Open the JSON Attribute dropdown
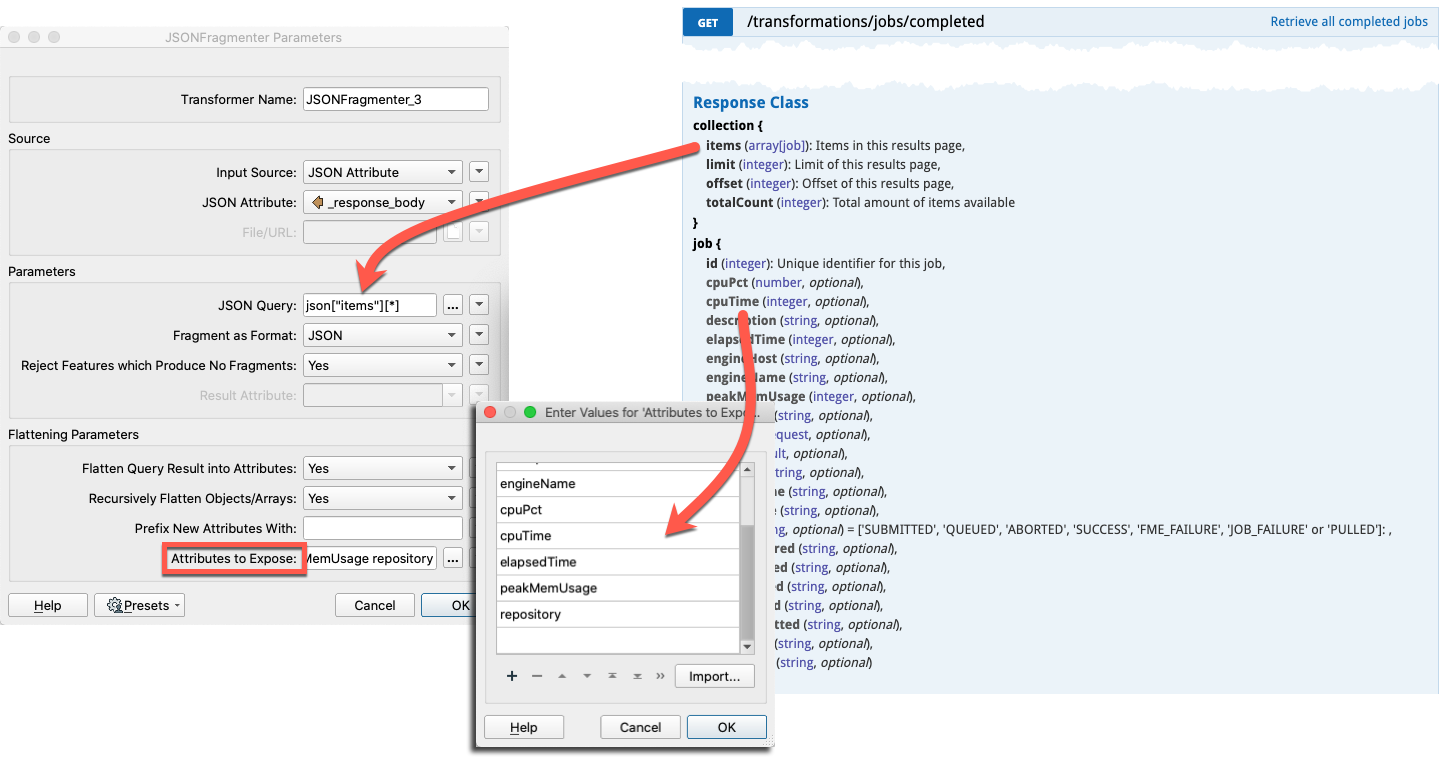 click(x=384, y=202)
